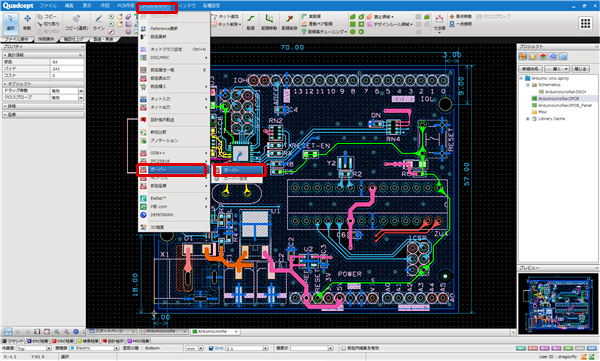Open the Electric layer type dropdown
600x361 pixels.
116,348
